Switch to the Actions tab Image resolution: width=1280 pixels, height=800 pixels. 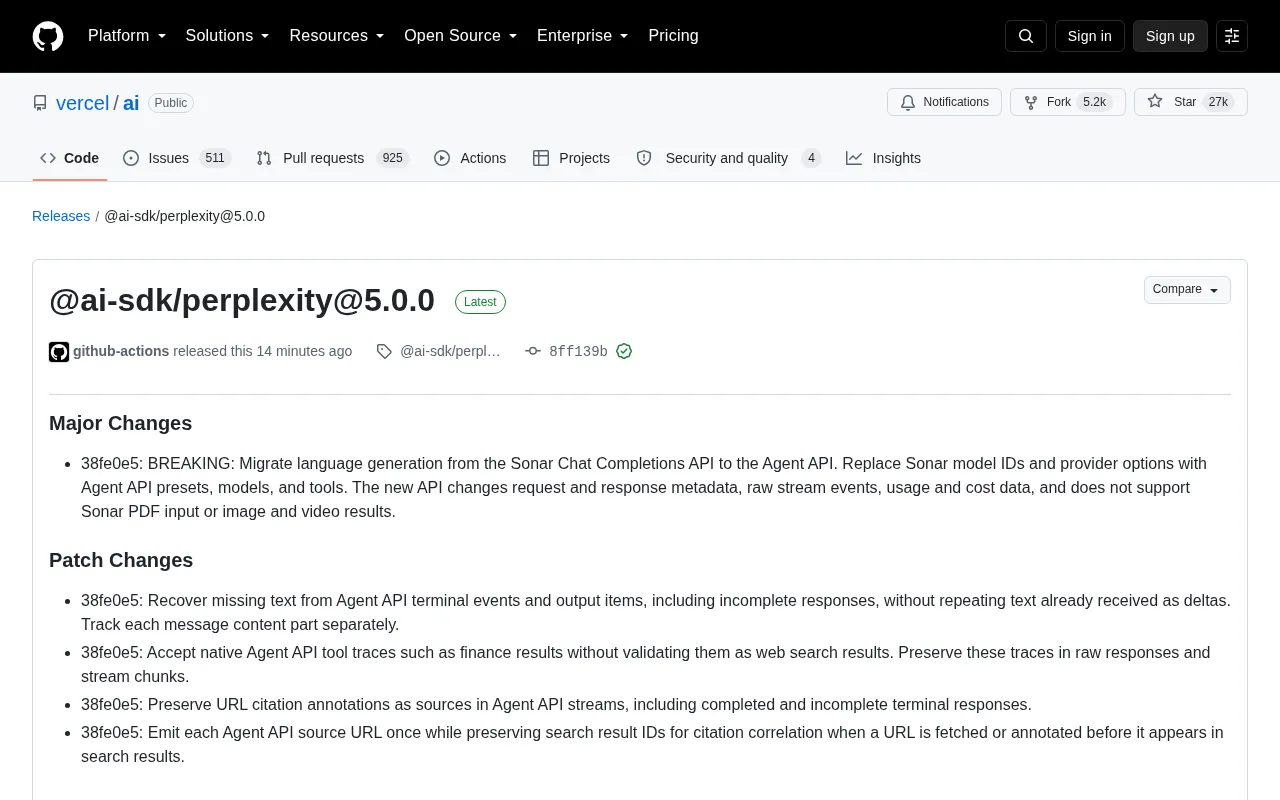coord(470,158)
